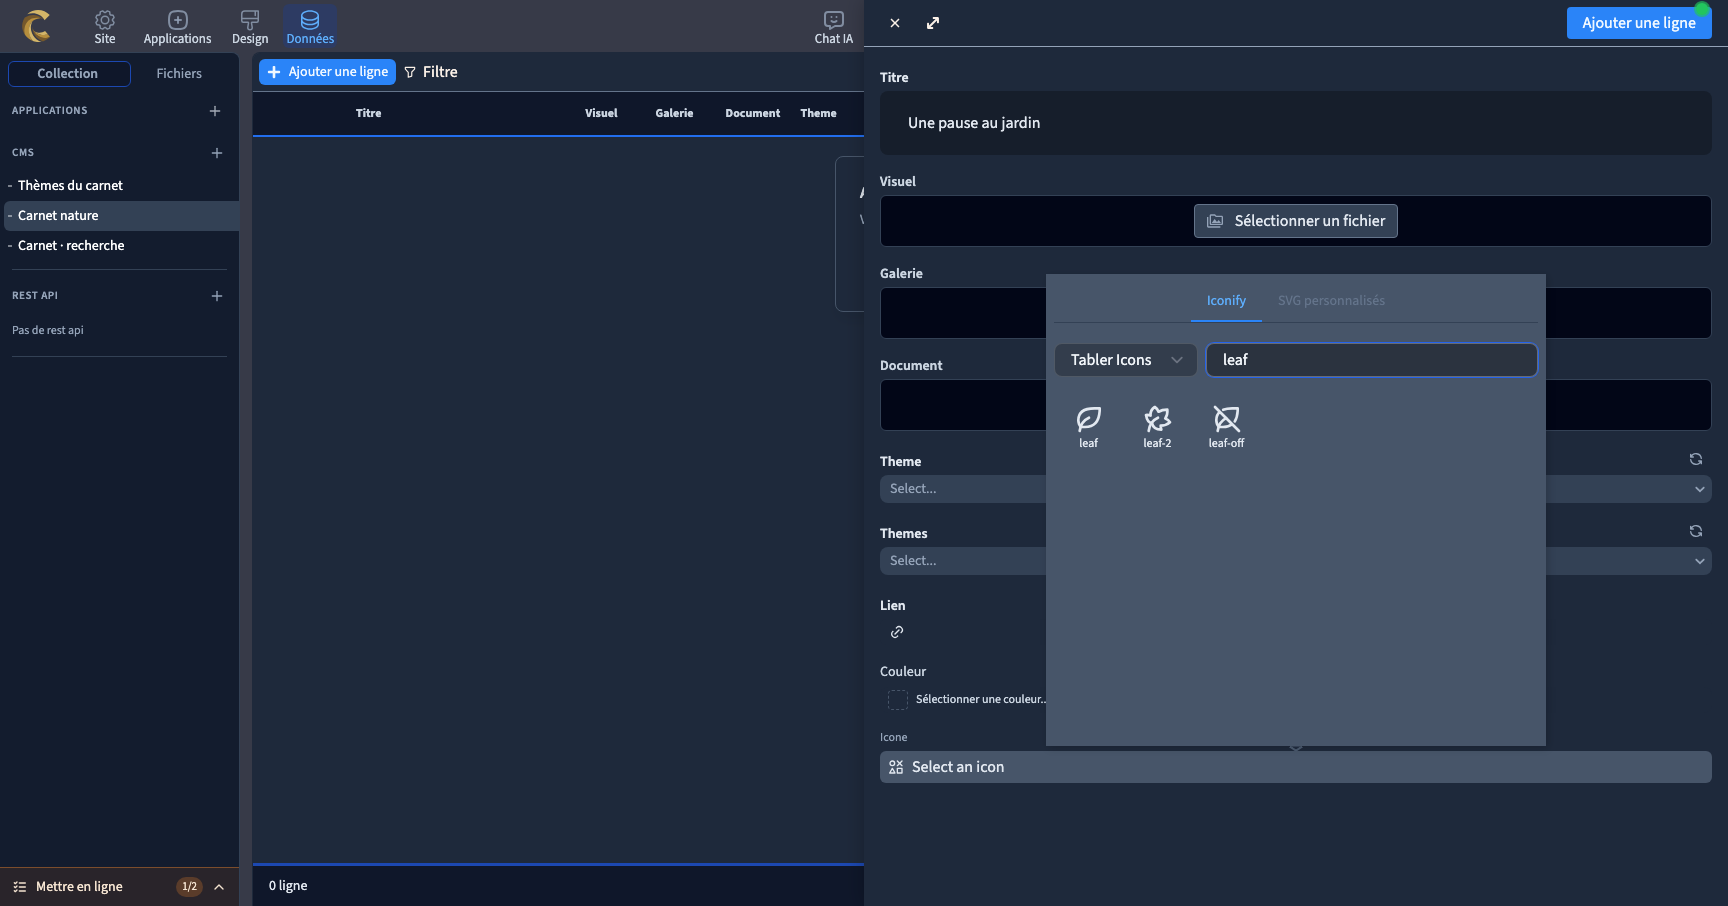Image resolution: width=1728 pixels, height=906 pixels.
Task: Open the Couleur color swatch picker
Action: click(898, 700)
